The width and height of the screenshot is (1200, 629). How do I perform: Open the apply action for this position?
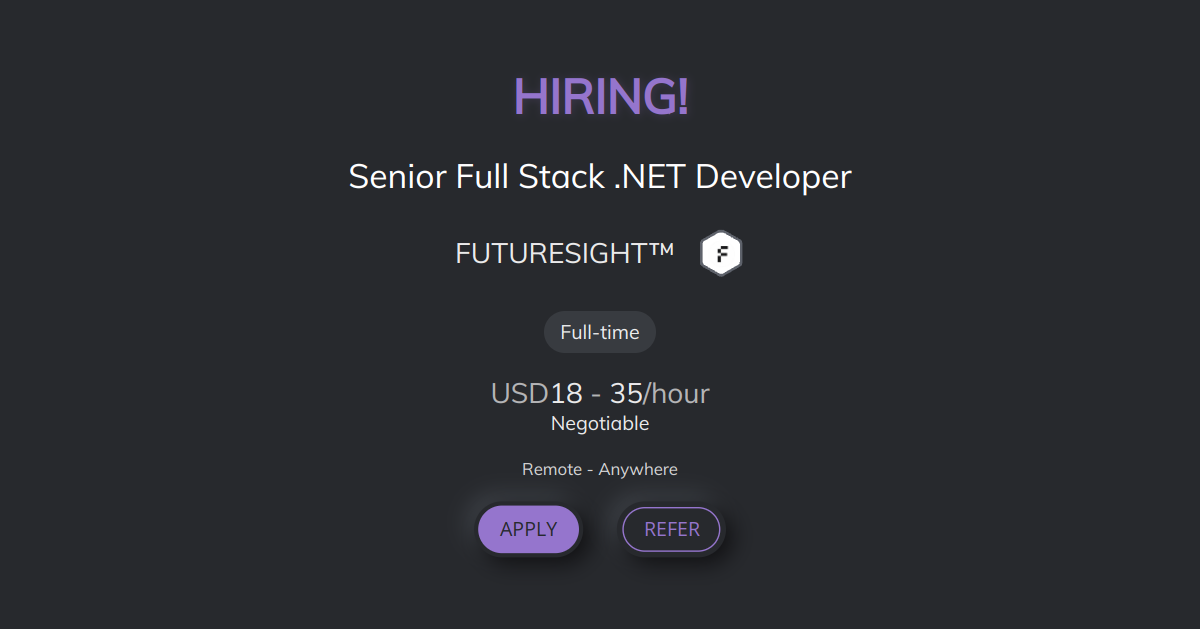(529, 529)
